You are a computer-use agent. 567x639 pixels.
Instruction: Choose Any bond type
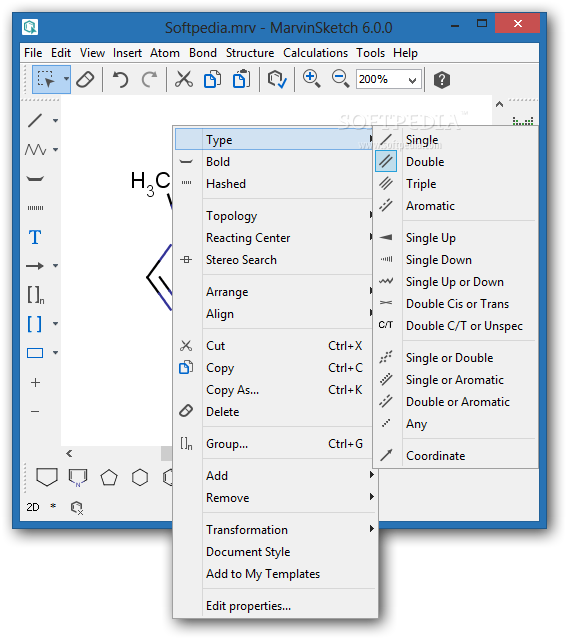tap(456, 424)
